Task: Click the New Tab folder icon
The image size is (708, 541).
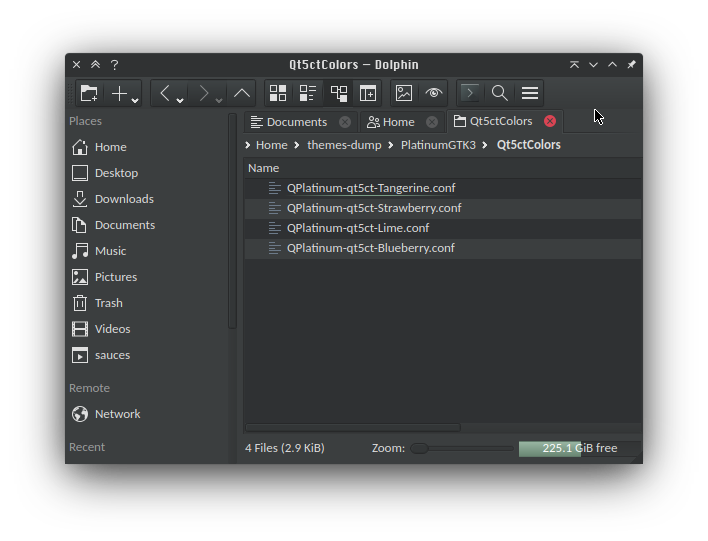Action: [x=89, y=93]
